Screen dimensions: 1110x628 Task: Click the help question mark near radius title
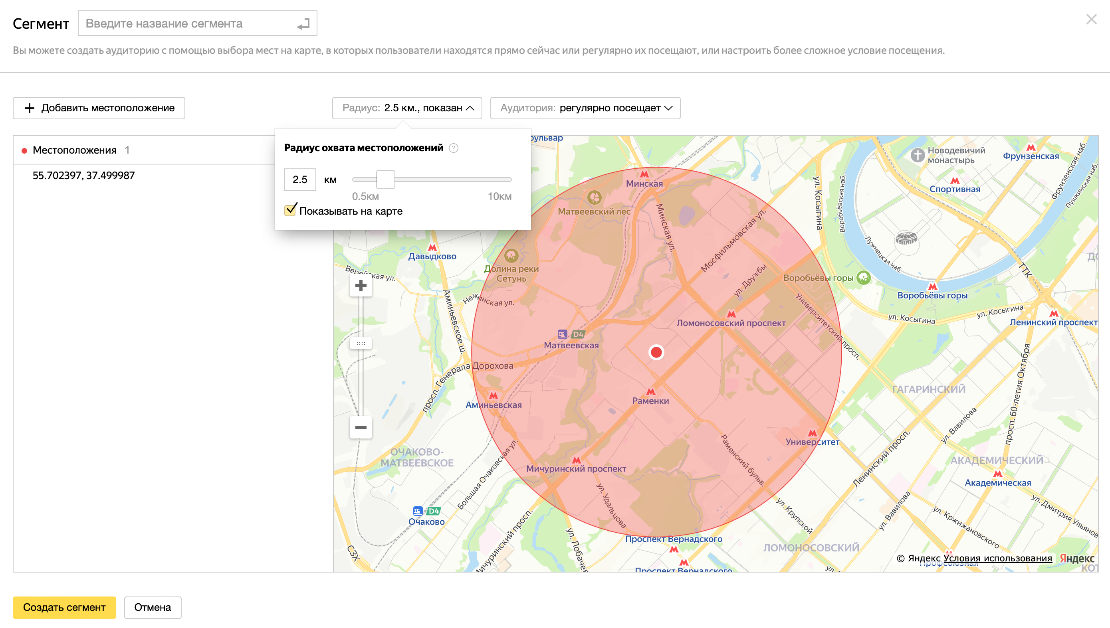[x=453, y=148]
